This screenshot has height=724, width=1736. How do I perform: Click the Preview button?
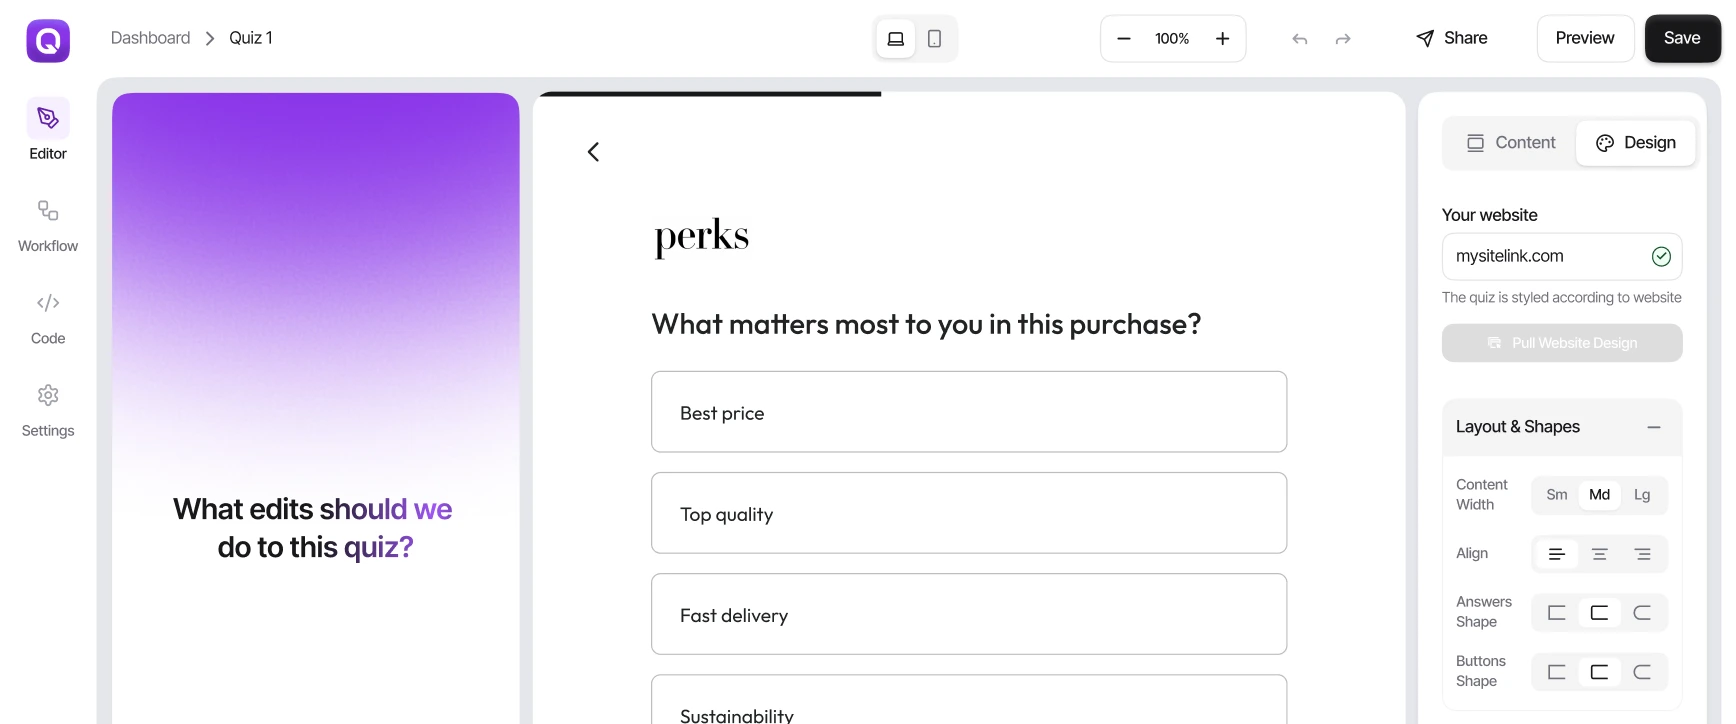tap(1585, 38)
